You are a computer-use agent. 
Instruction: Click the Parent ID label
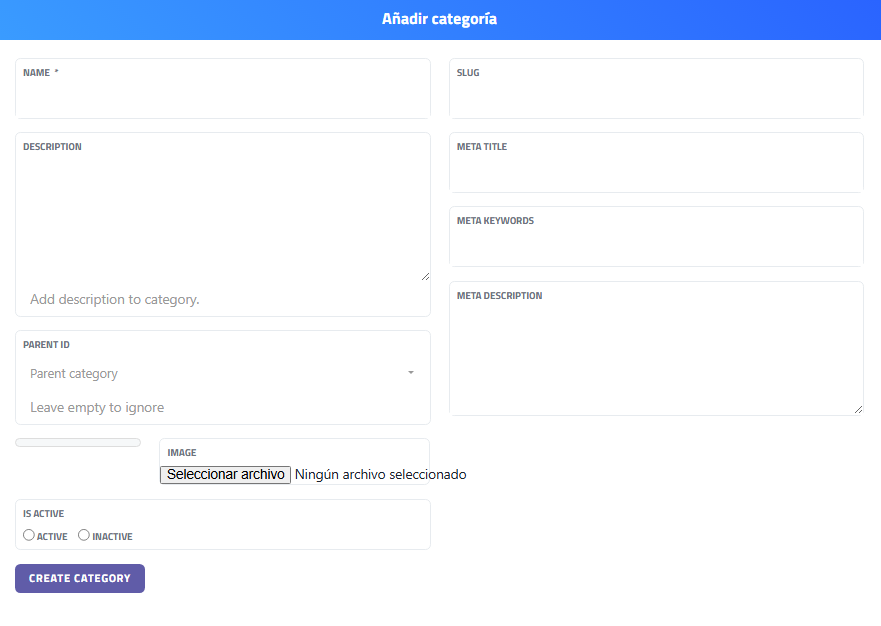(x=46, y=345)
